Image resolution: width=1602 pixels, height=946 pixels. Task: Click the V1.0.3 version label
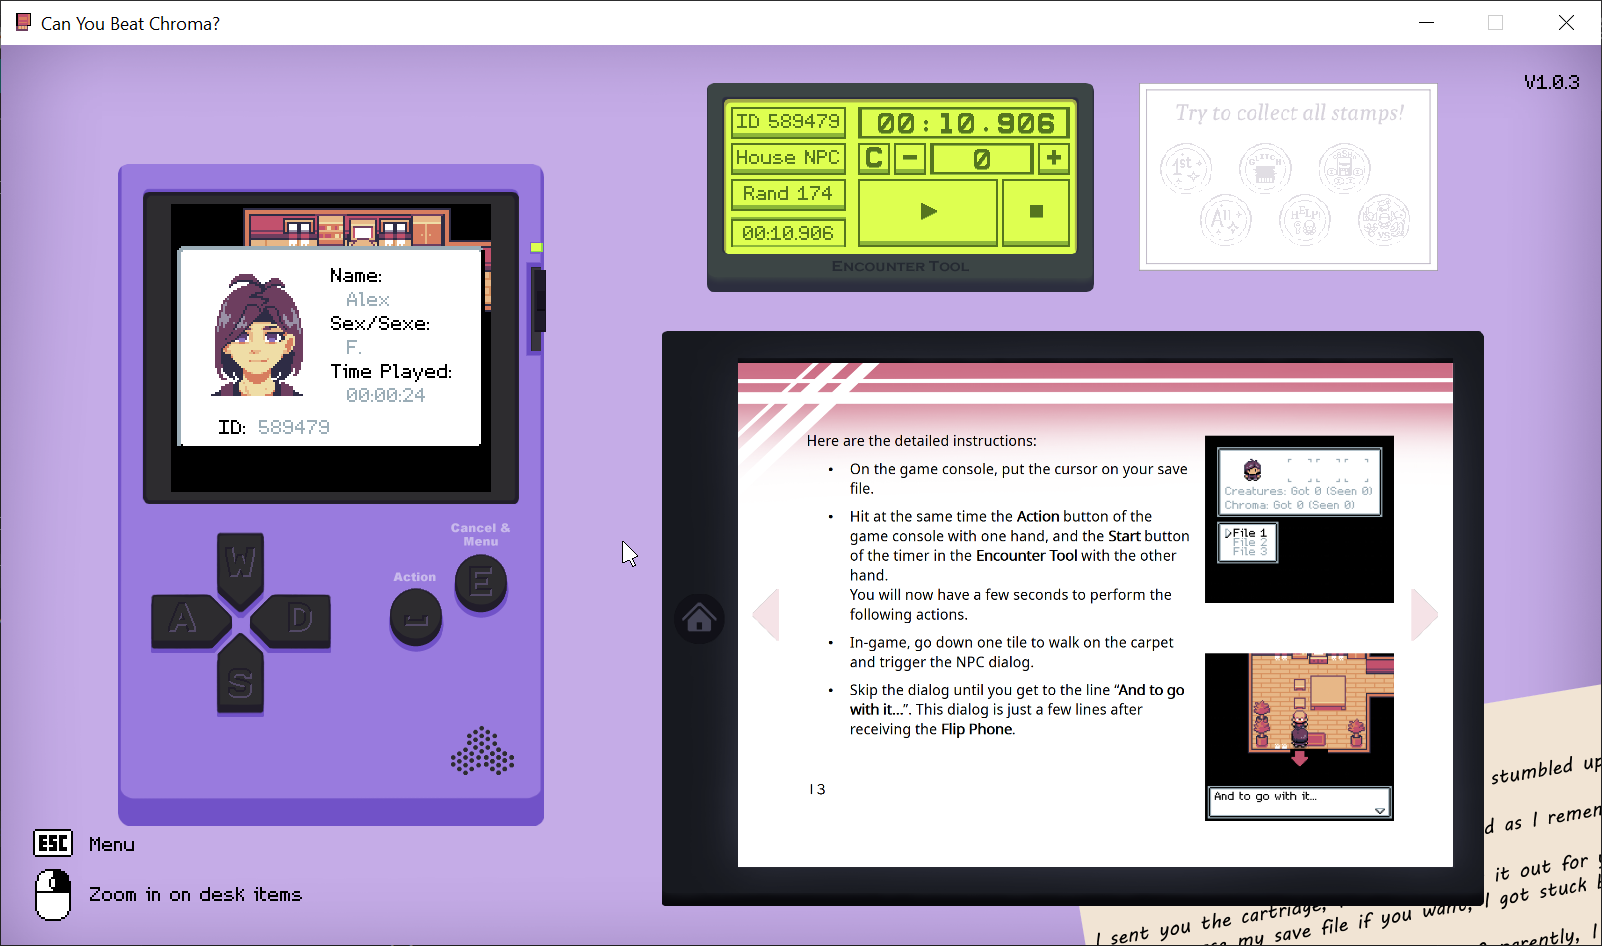coord(1552,82)
